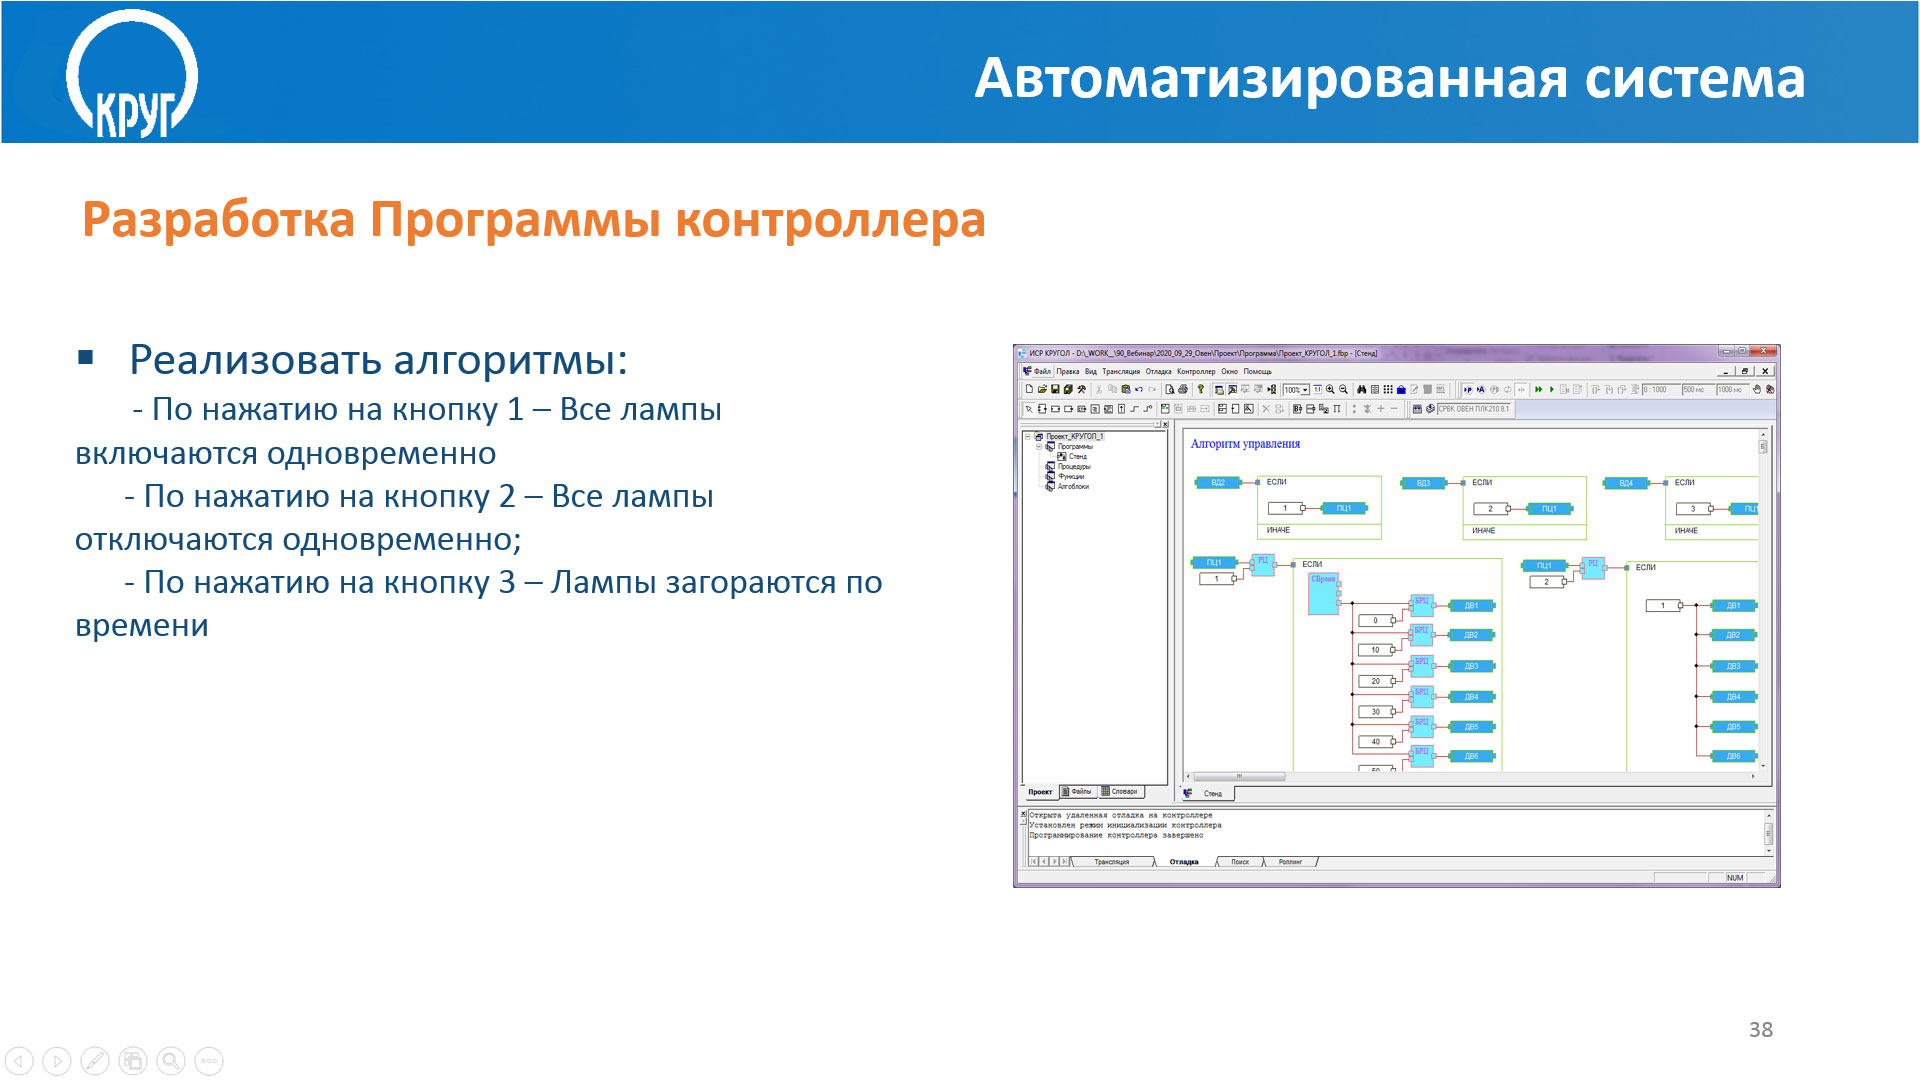Image resolution: width=1920 pixels, height=1080 pixels.
Task: Switch to Роллинг output tab
Action: [x=1290, y=862]
